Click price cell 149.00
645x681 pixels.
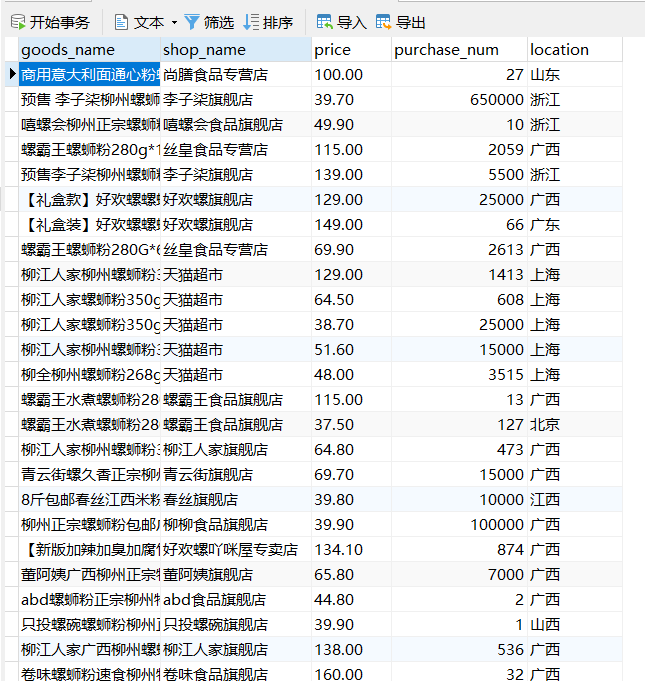click(351, 225)
